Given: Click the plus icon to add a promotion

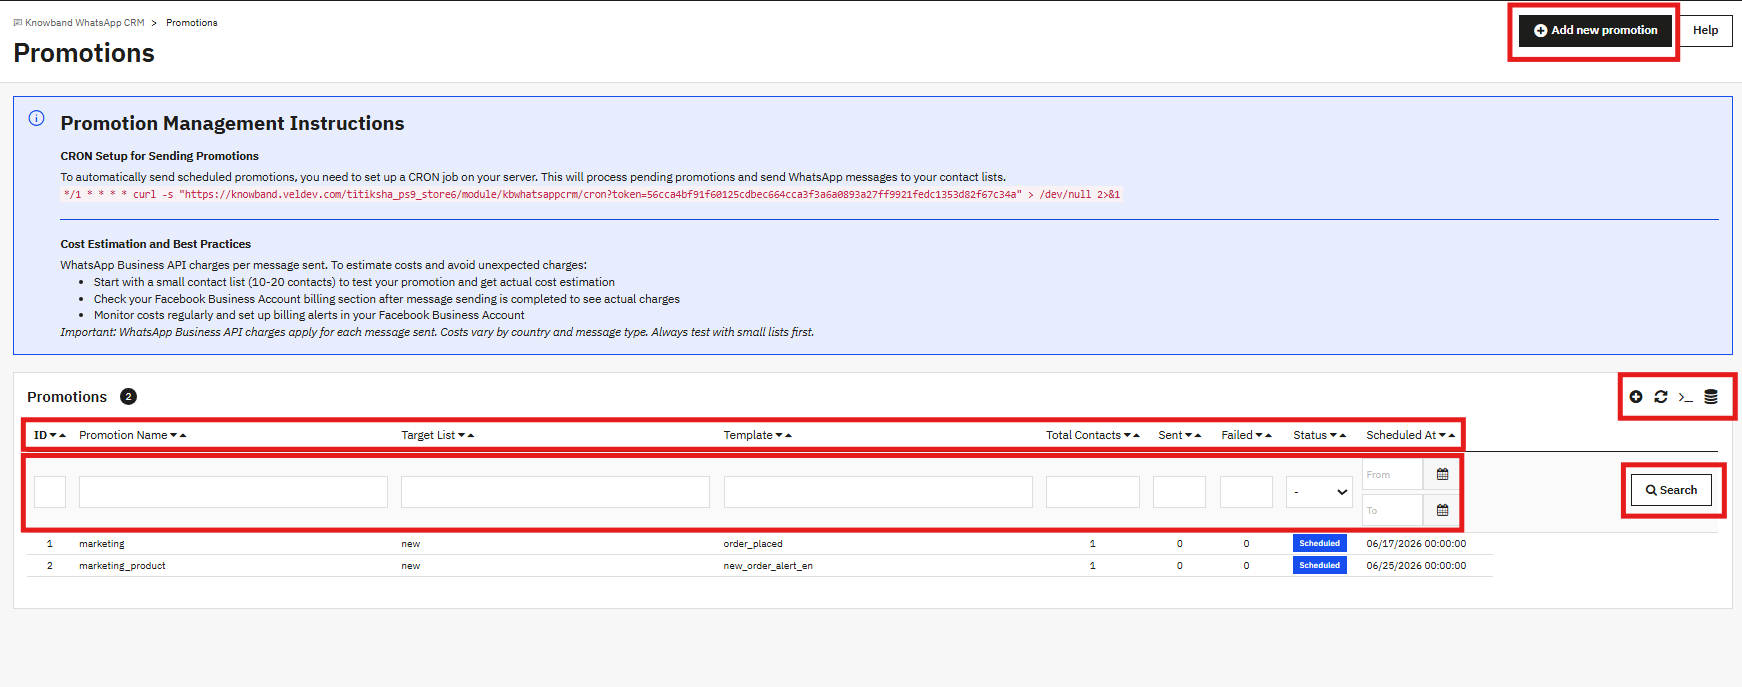Looking at the screenshot, I should pyautogui.click(x=1636, y=397).
